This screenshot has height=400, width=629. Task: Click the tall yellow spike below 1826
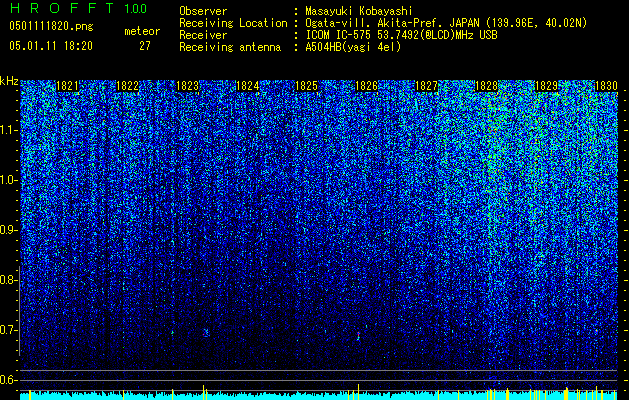click(x=359, y=392)
